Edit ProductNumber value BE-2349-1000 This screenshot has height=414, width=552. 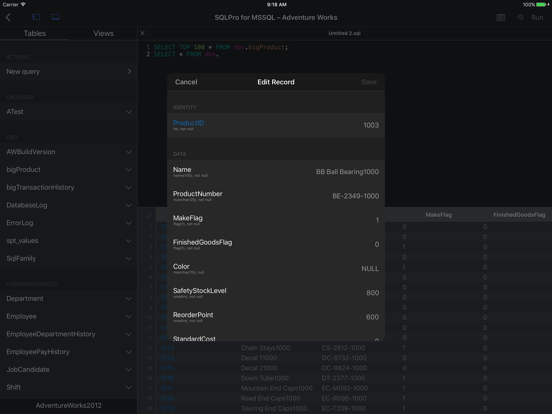pyautogui.click(x=356, y=196)
